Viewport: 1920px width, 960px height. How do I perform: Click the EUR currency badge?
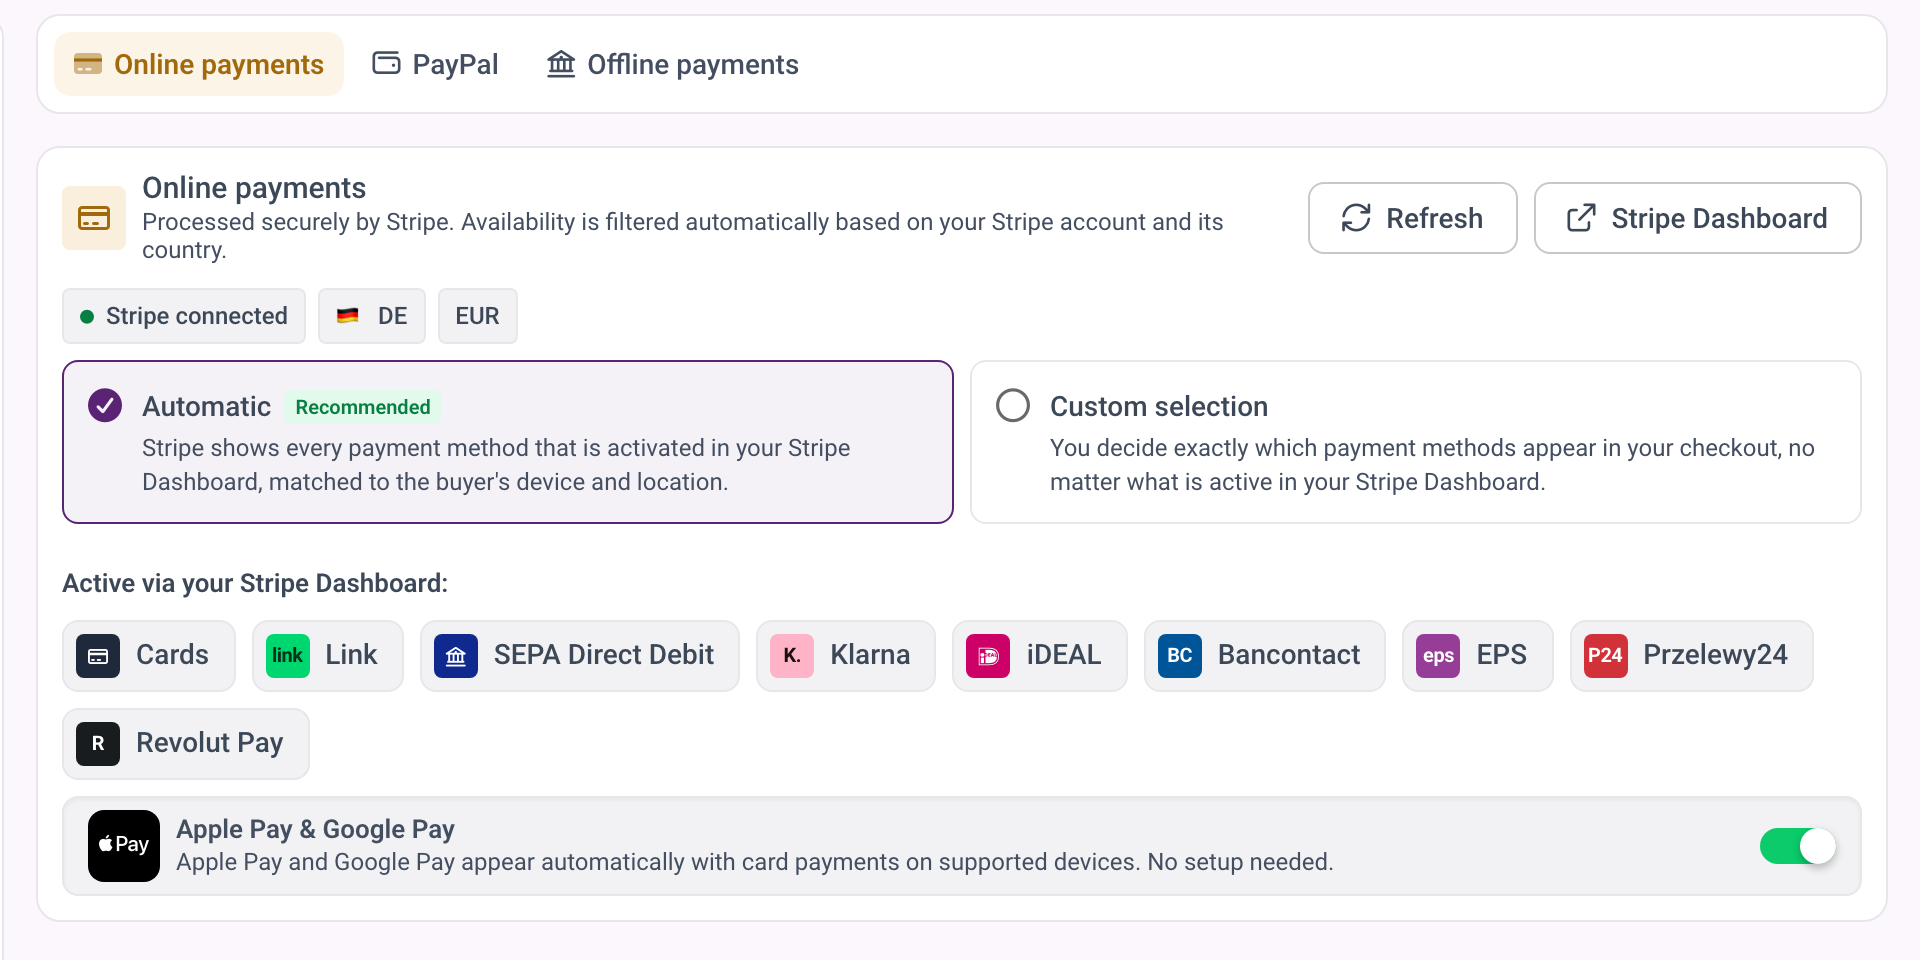(x=478, y=316)
